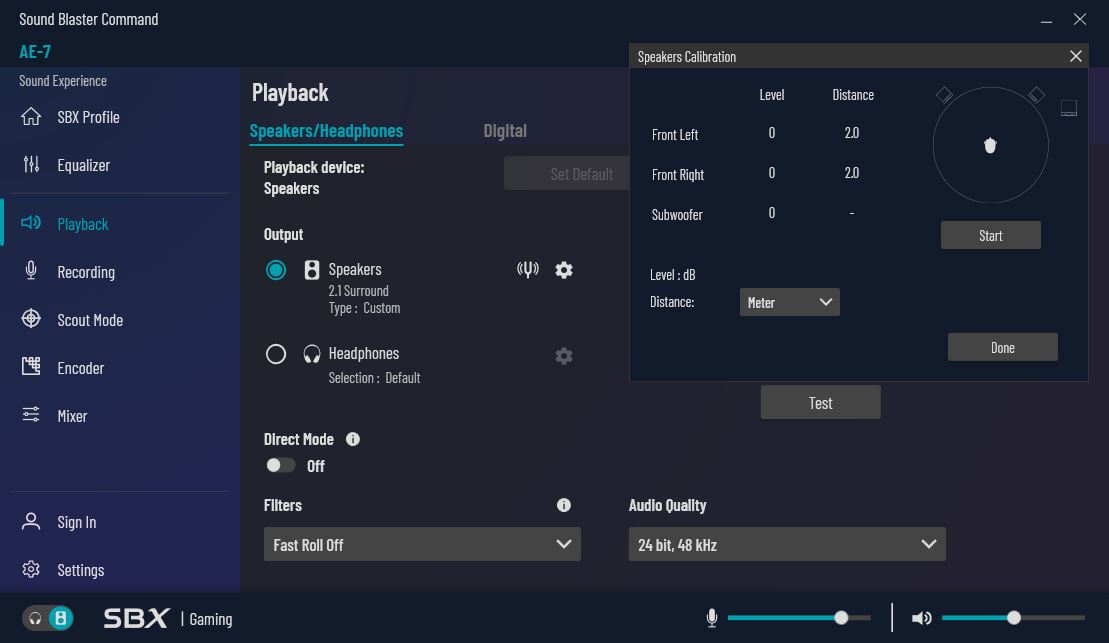Switch to the Digital tab
The width and height of the screenshot is (1109, 643).
click(505, 131)
